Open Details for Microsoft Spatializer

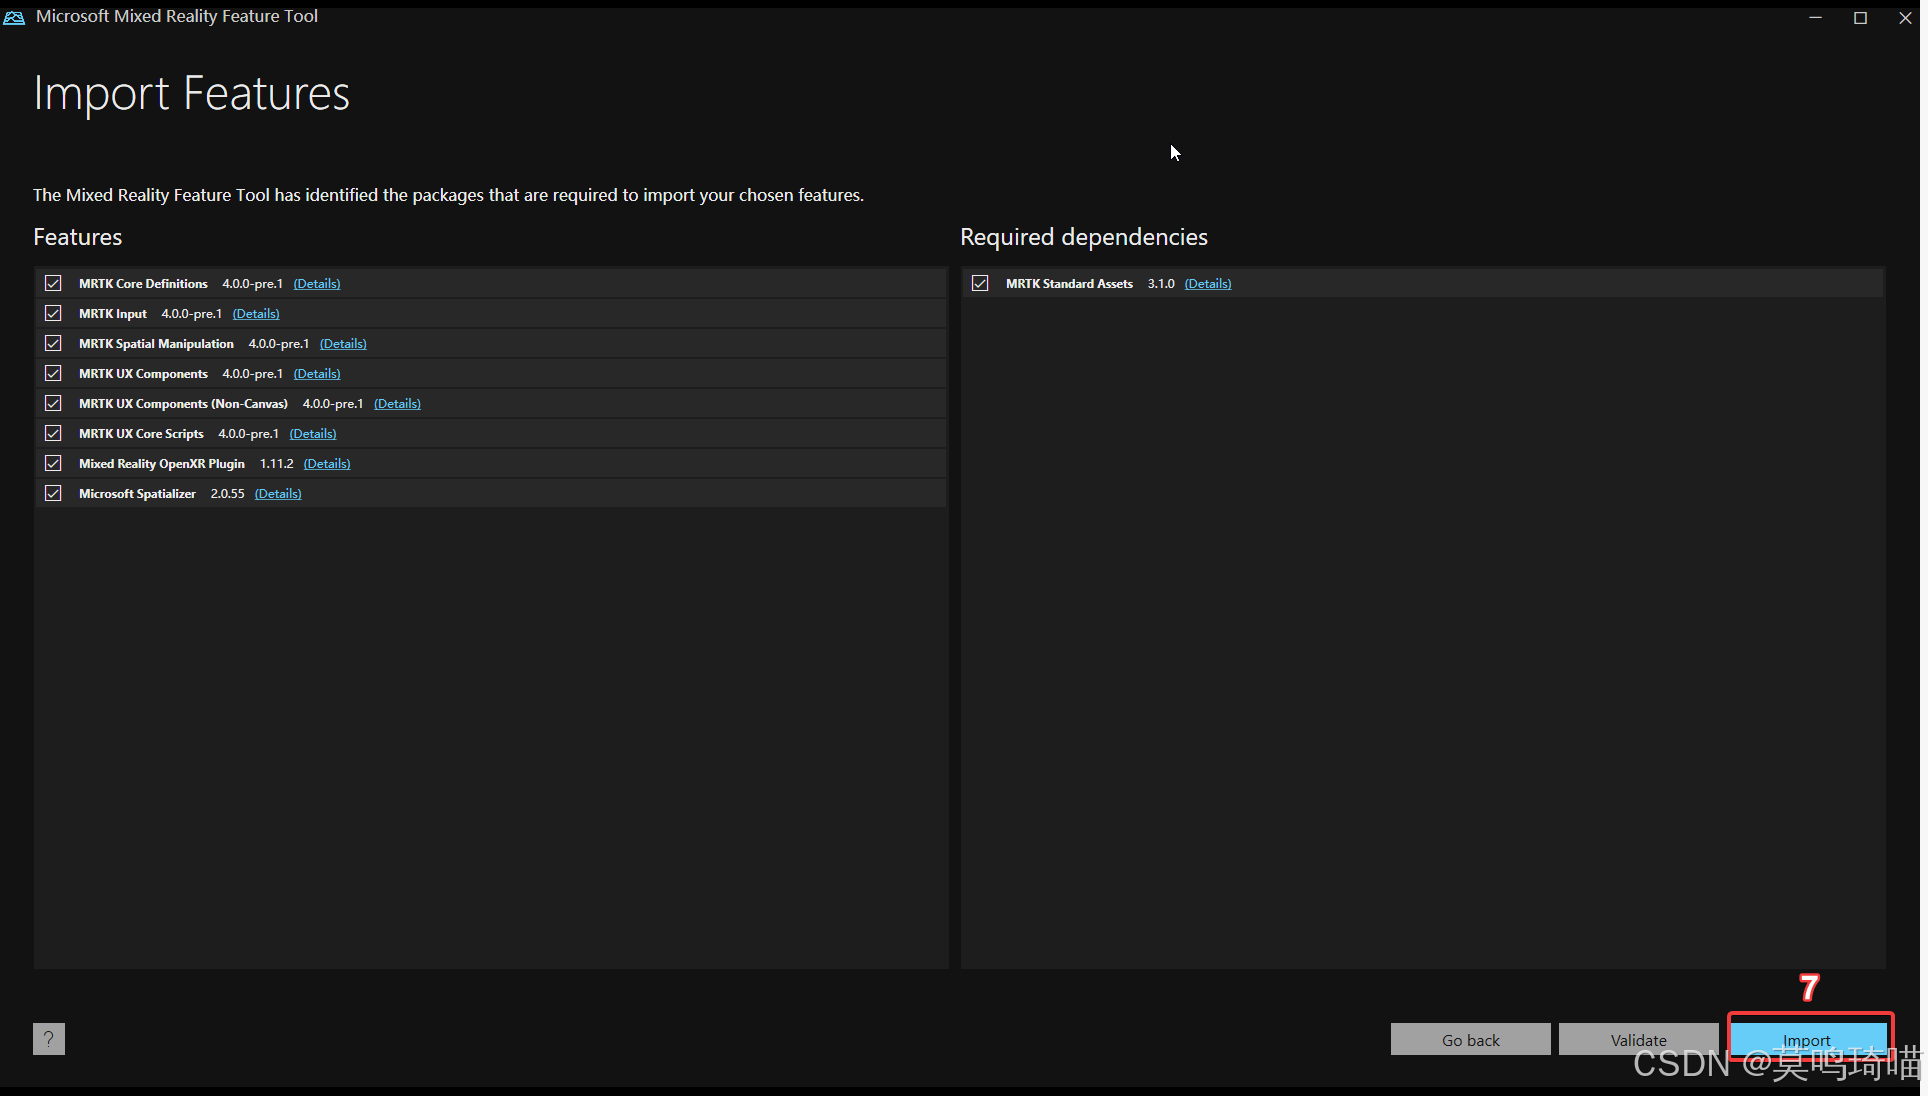click(278, 494)
